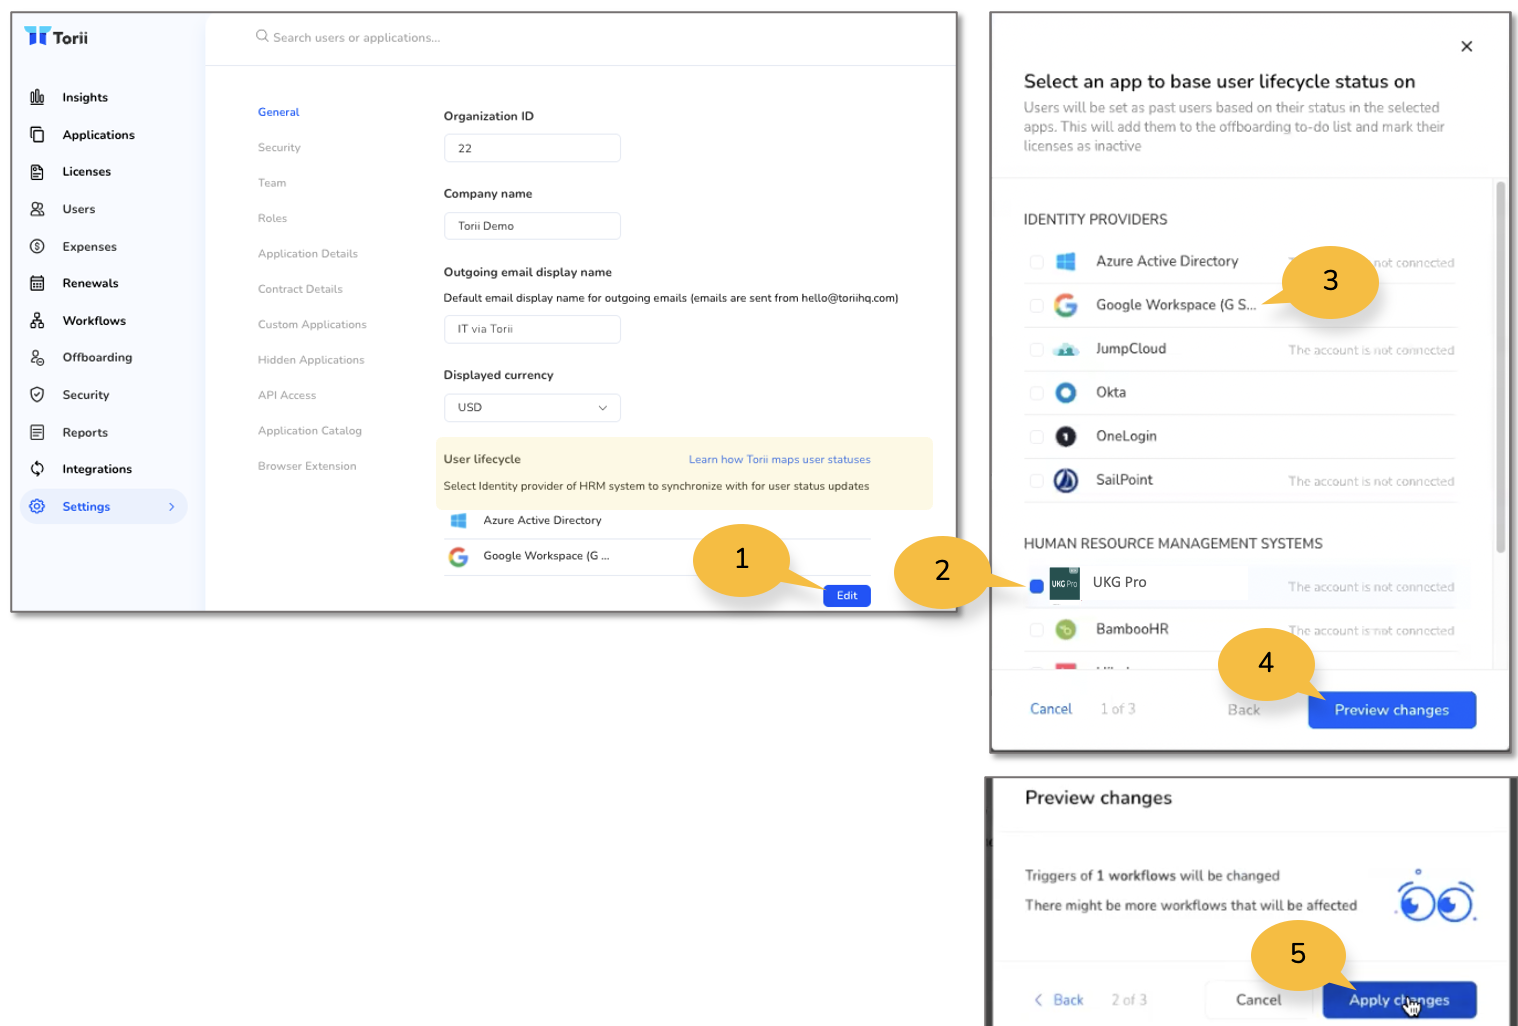Click the Insights chart icon in sidebar
The image size is (1518, 1026).
pyautogui.click(x=37, y=97)
